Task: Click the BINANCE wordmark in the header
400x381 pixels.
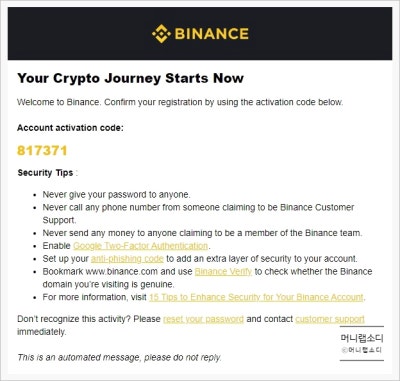Action: [211, 34]
